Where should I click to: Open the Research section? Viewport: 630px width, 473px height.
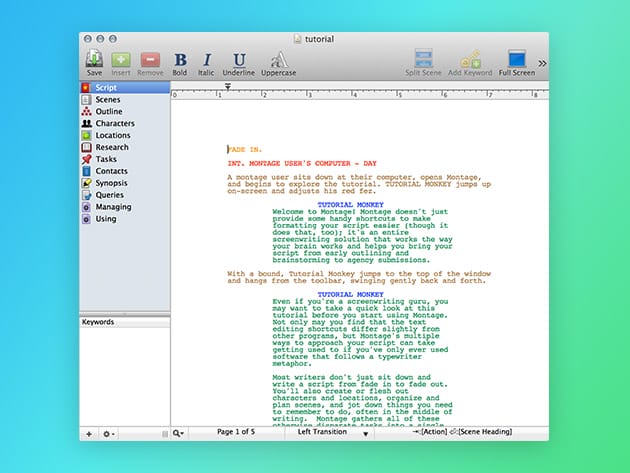pos(125,147)
